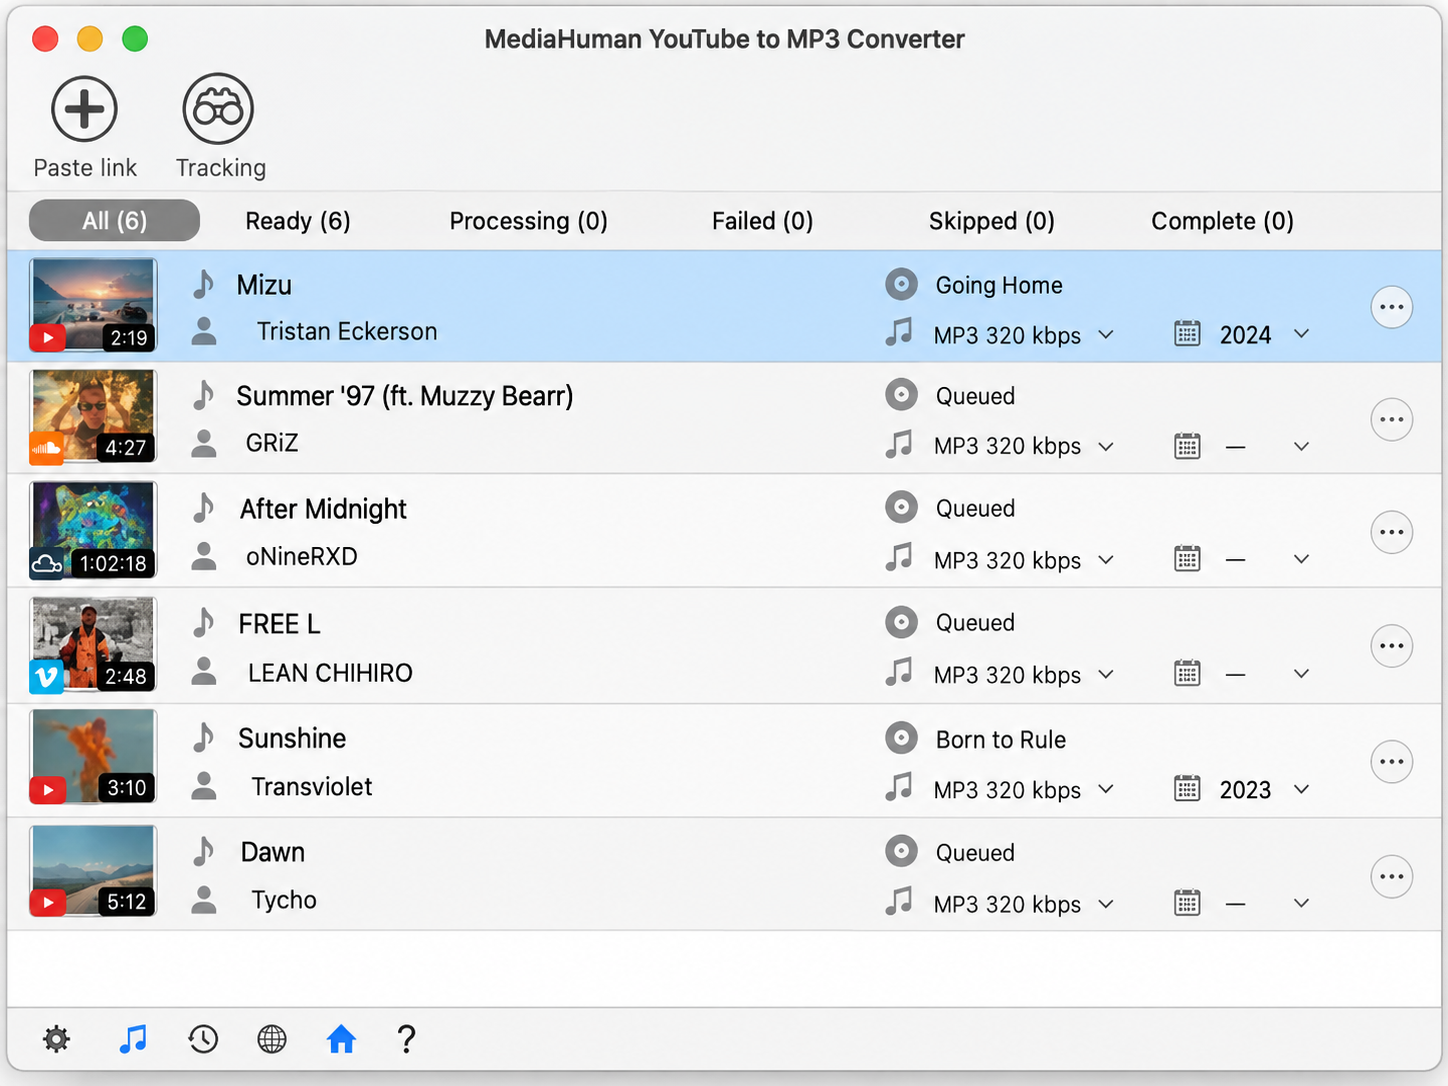Viewport: 1448px width, 1086px height.
Task: Open the empty year dropdown for FREE L
Action: 1301,674
